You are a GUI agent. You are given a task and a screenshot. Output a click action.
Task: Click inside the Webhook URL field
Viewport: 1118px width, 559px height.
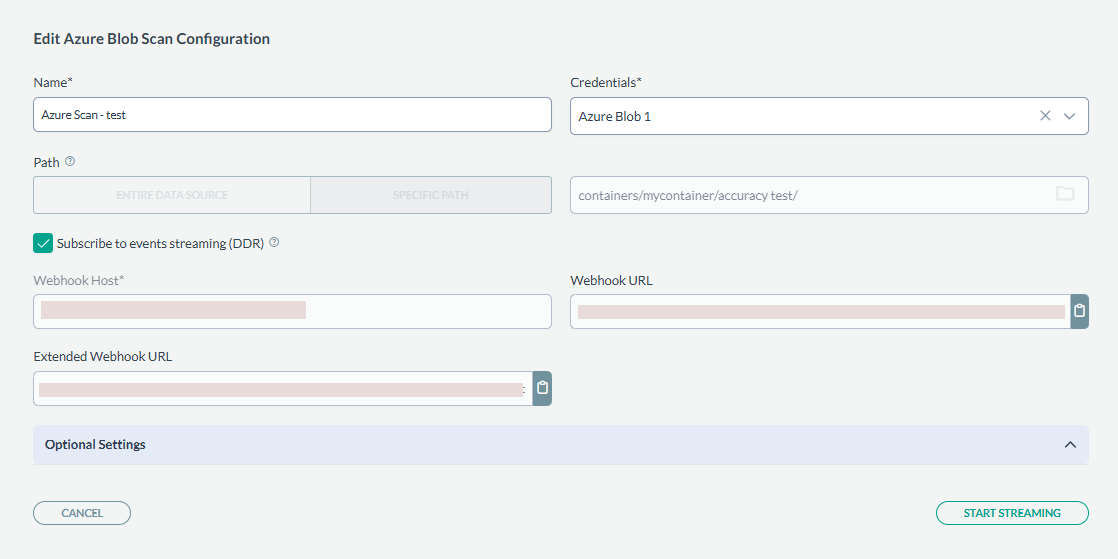pos(820,311)
